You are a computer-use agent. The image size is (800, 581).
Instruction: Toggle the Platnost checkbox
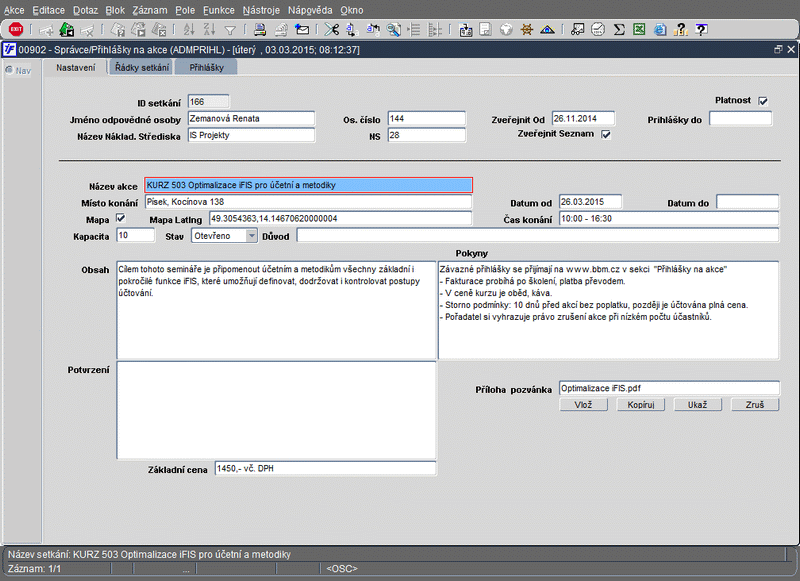point(763,101)
